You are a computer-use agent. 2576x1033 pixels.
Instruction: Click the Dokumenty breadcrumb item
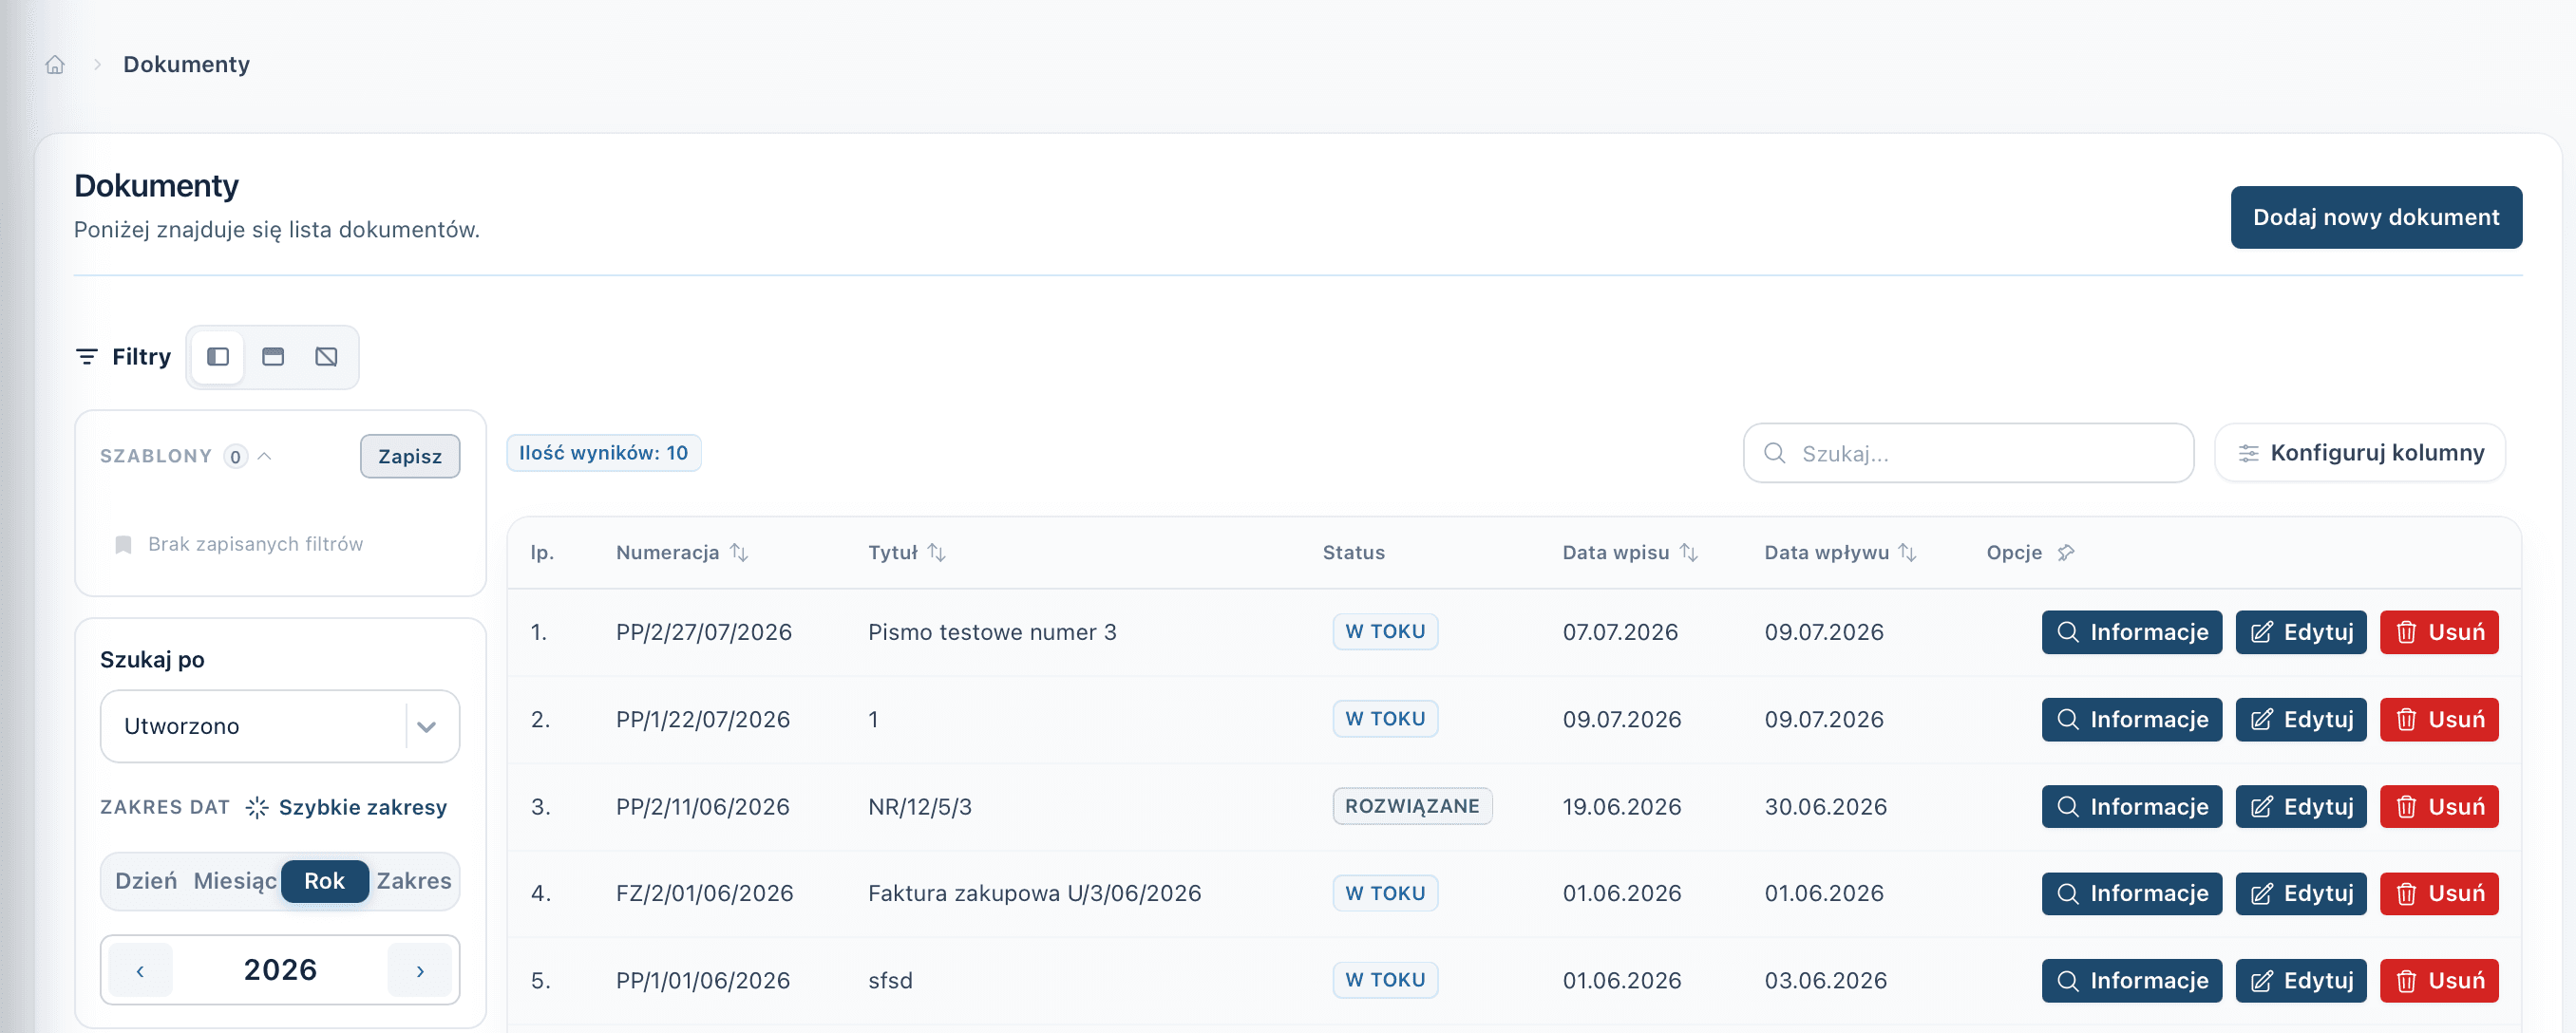tap(186, 64)
